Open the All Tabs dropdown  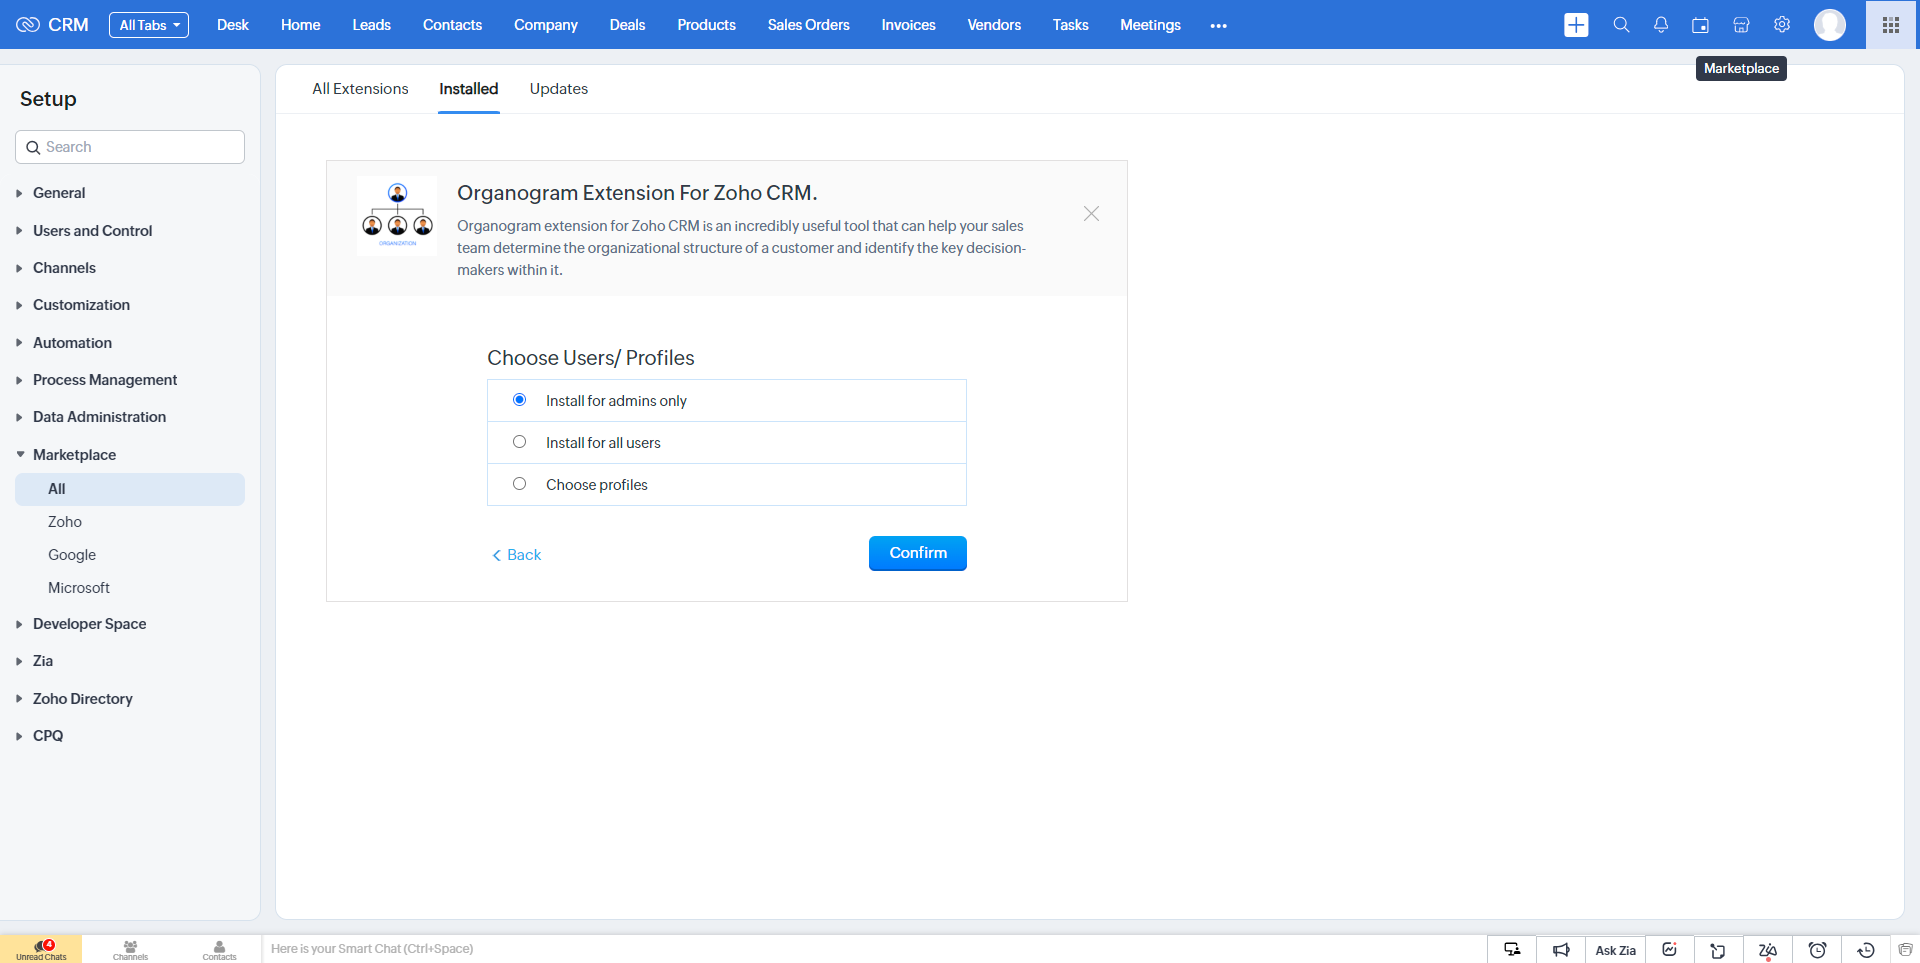pyautogui.click(x=149, y=25)
